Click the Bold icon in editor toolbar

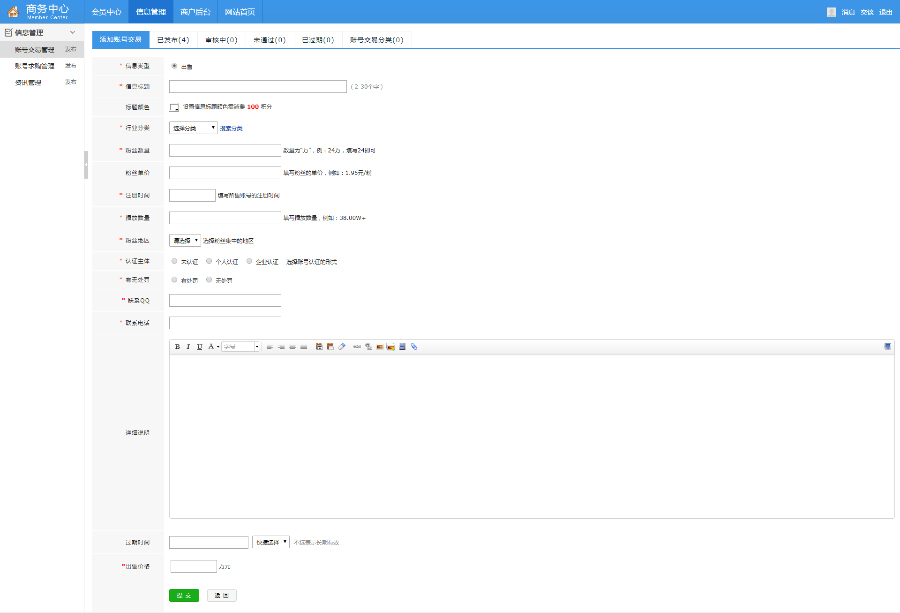pyautogui.click(x=177, y=347)
